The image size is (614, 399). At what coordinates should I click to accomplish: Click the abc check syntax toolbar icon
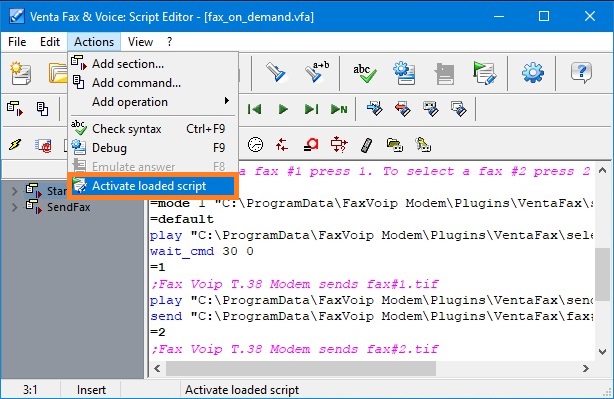click(x=365, y=73)
